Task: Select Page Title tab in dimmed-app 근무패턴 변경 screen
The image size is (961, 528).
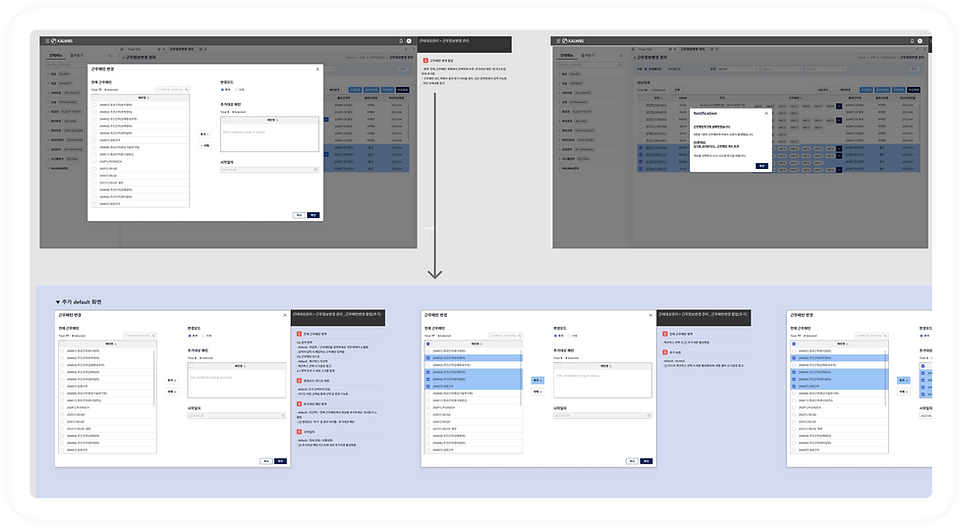Action: click(x=134, y=49)
